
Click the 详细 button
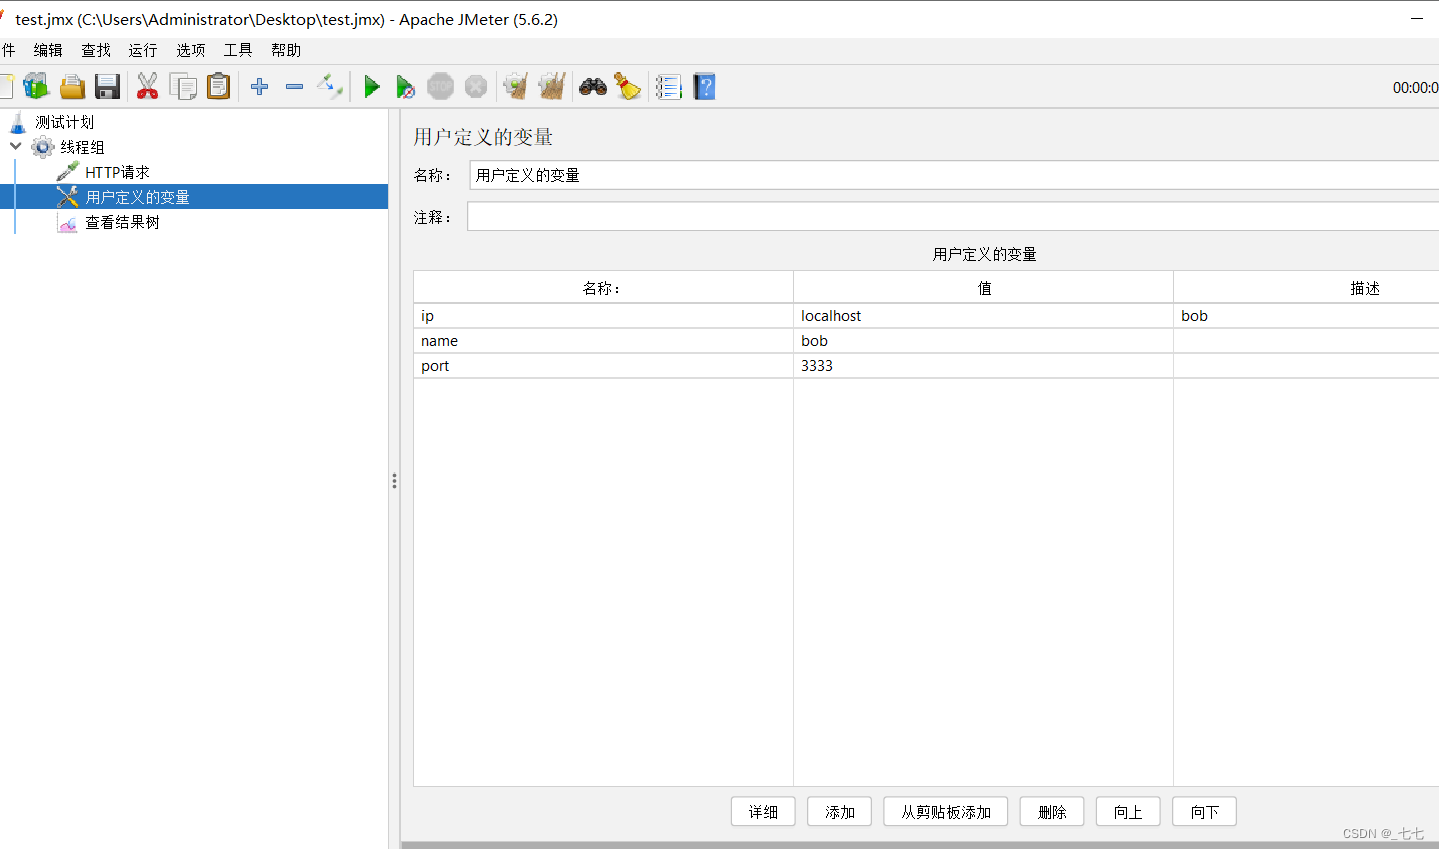(x=763, y=812)
